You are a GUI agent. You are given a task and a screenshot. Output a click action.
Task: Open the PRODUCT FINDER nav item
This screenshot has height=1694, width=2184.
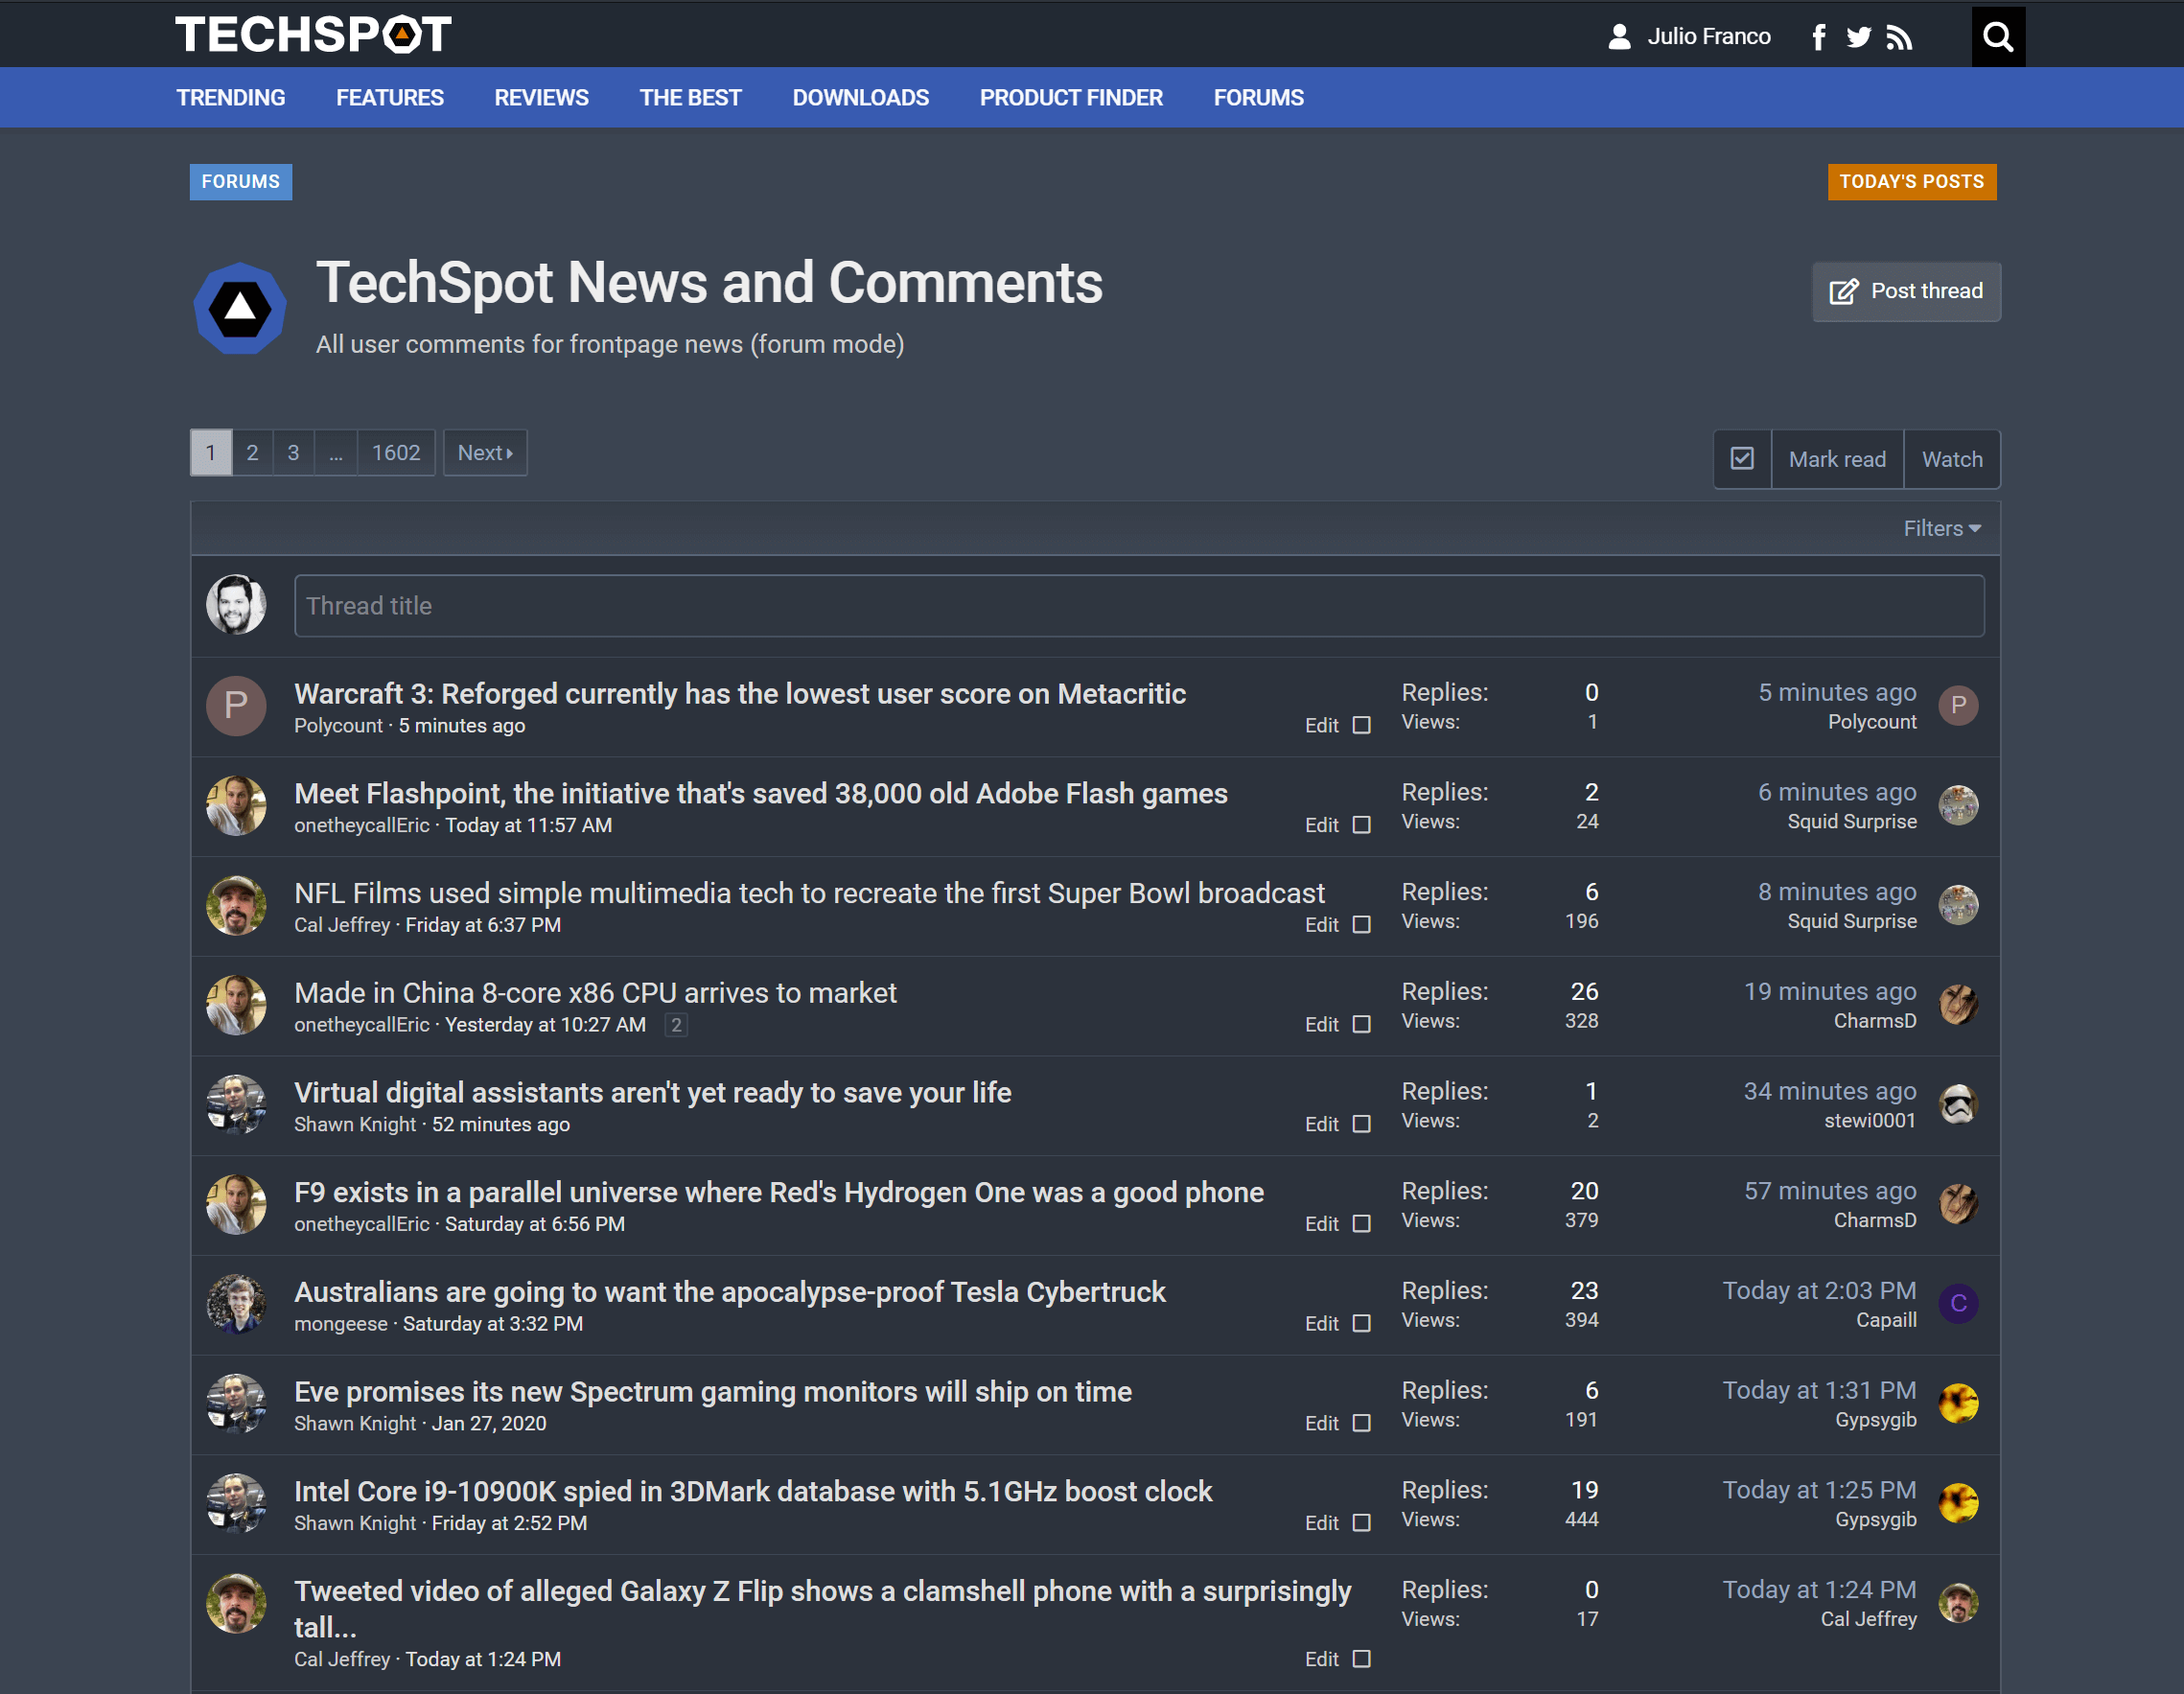pos(1071,97)
